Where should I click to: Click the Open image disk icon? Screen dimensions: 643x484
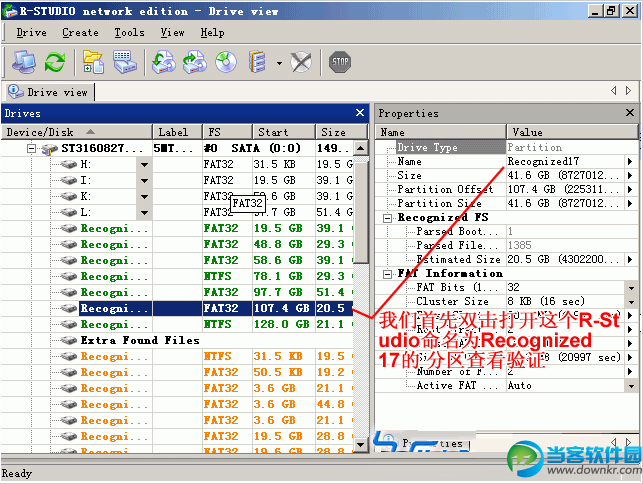(194, 62)
